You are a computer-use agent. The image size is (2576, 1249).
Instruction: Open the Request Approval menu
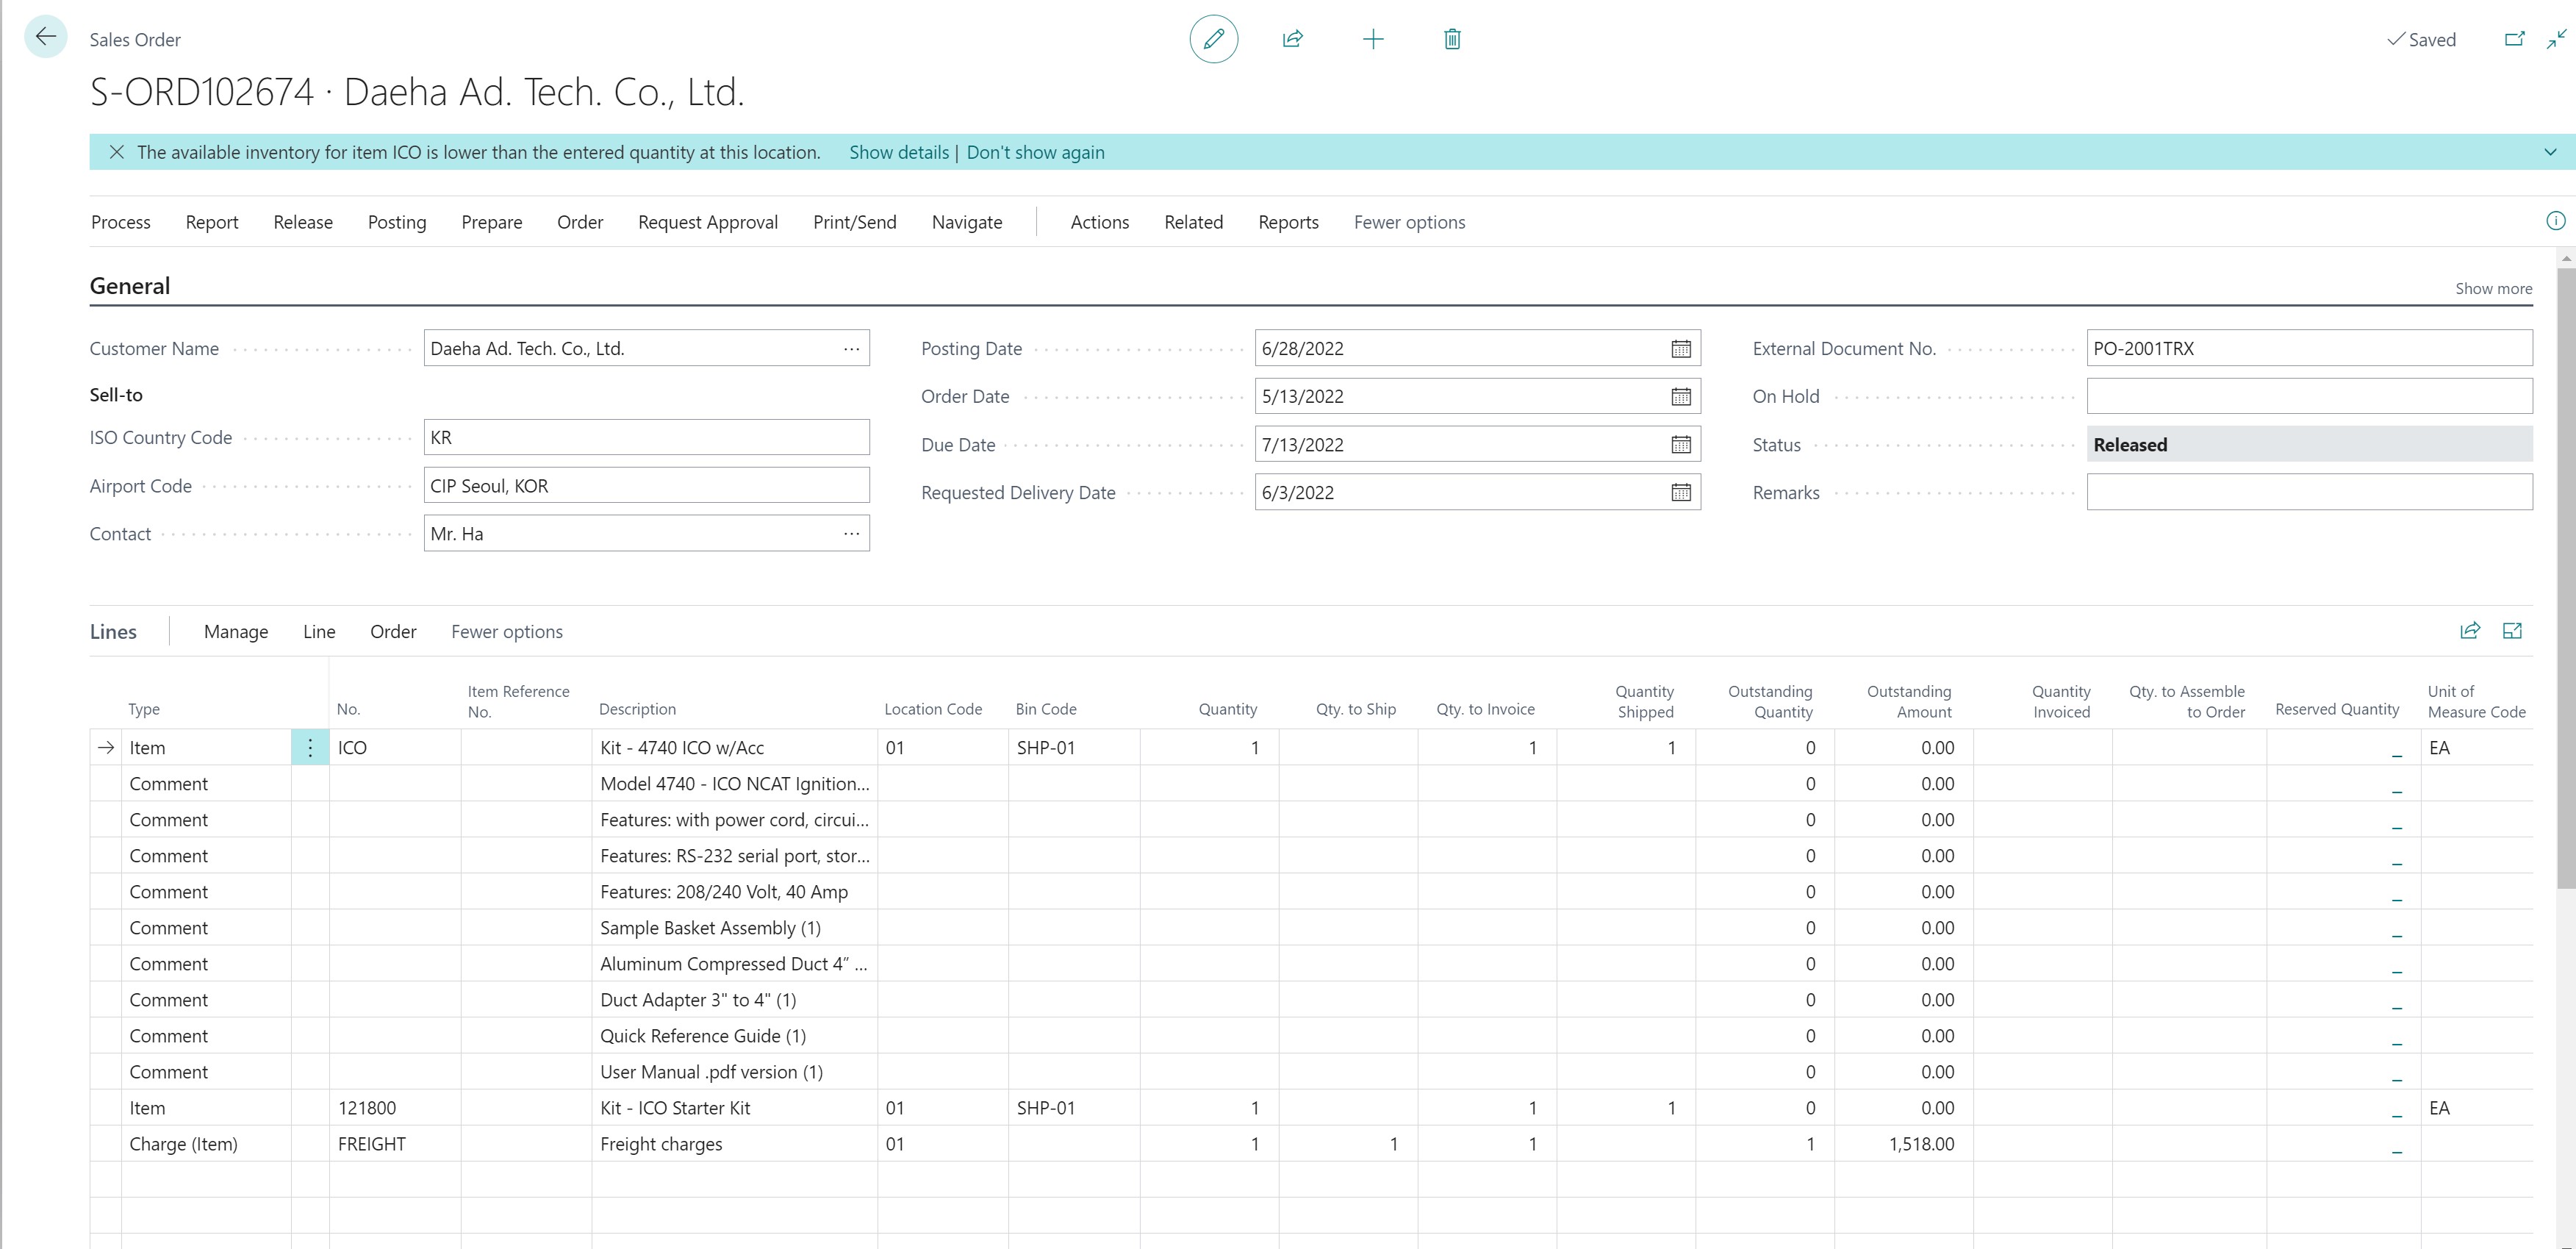(x=708, y=222)
